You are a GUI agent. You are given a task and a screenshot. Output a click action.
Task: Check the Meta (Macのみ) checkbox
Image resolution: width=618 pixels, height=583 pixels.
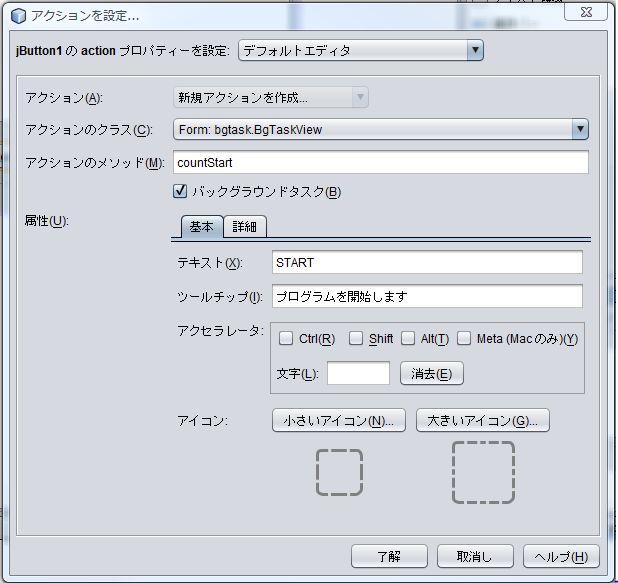(x=464, y=339)
